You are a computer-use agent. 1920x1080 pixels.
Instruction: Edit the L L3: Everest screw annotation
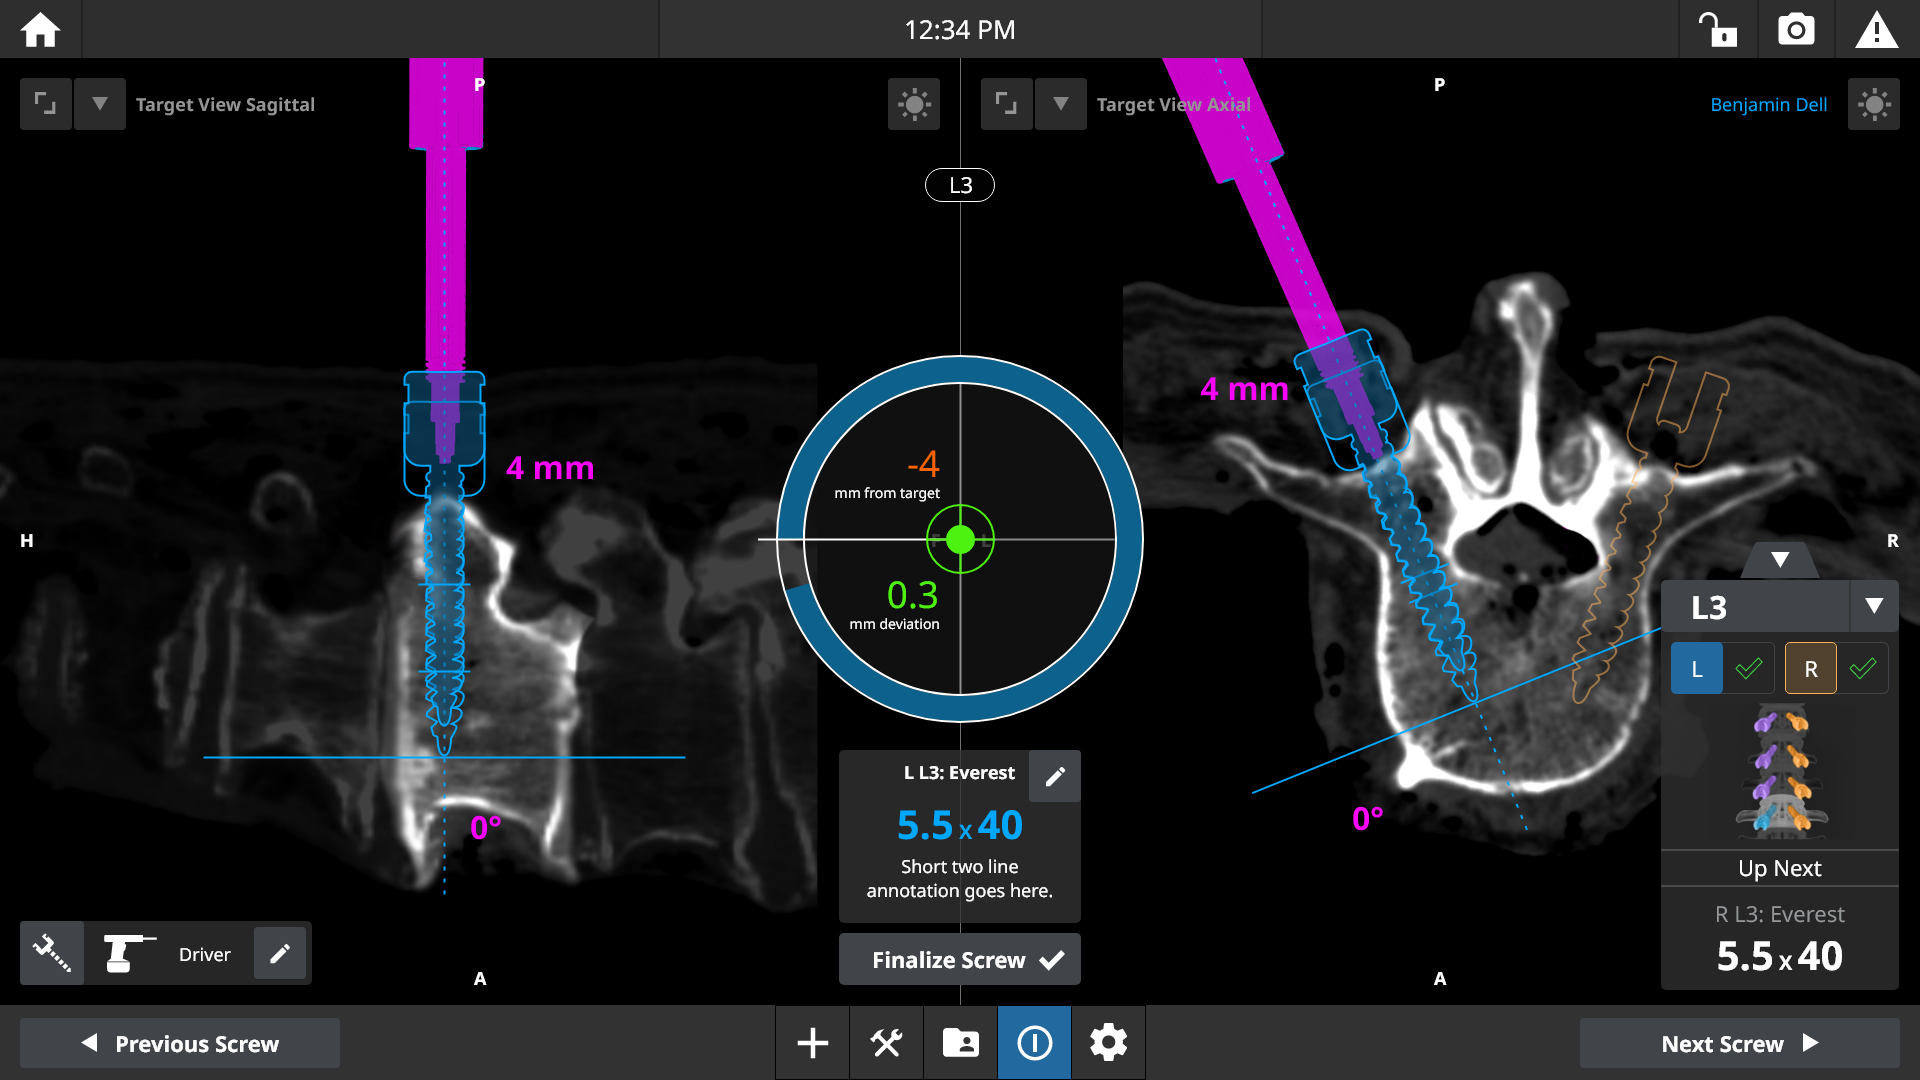pos(1054,776)
